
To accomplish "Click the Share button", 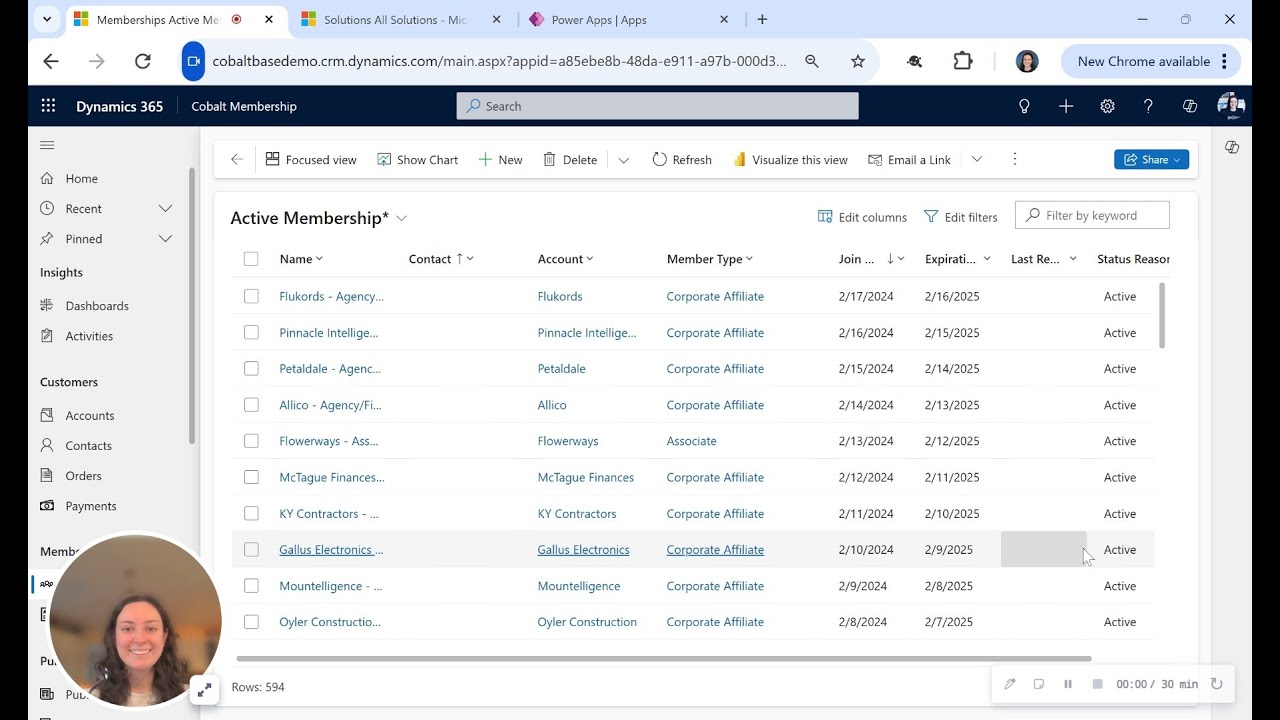I will tap(1151, 159).
